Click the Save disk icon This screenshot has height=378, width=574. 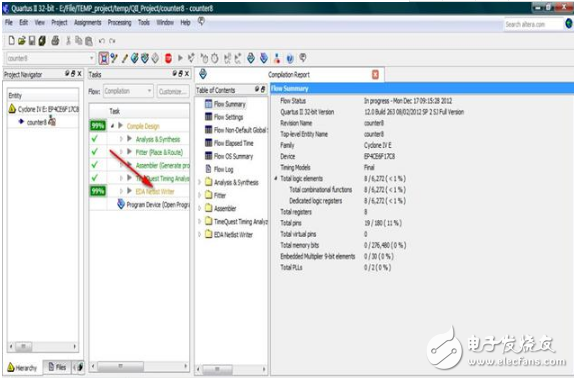click(x=32, y=40)
